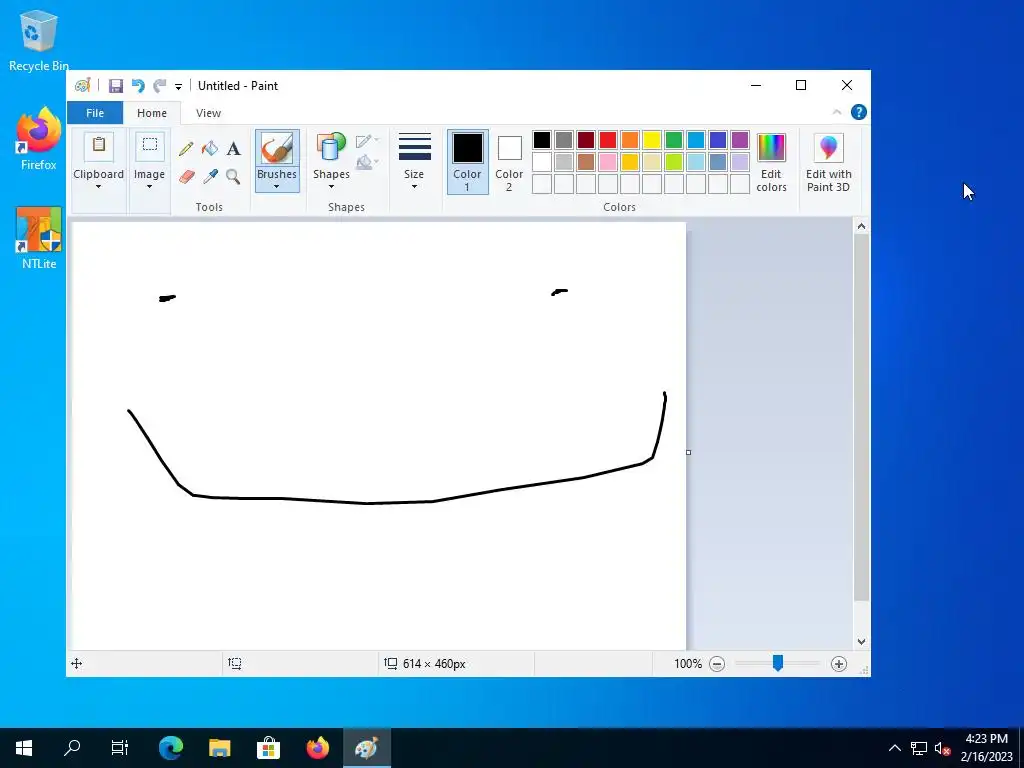Screen dimensions: 1024x768
Task: Open Microsoft Store from taskbar
Action: pos(268,748)
